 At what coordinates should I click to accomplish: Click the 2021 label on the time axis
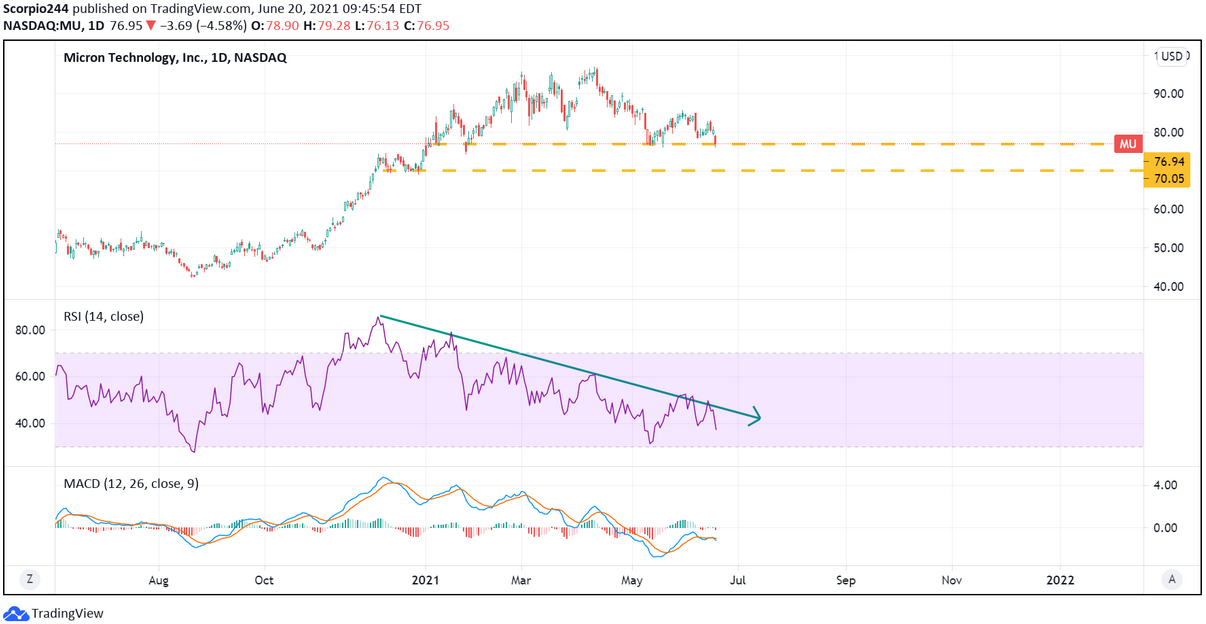coord(426,579)
